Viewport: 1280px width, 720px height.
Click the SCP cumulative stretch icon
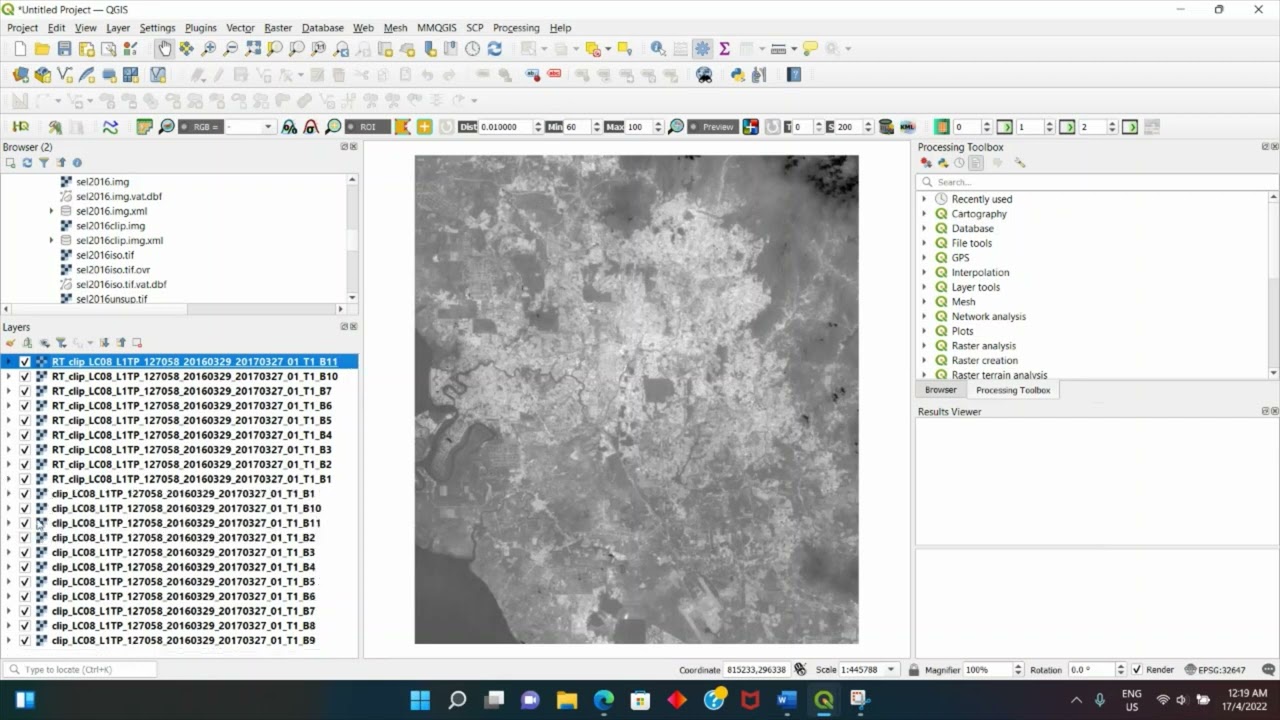pyautogui.click(x=289, y=127)
